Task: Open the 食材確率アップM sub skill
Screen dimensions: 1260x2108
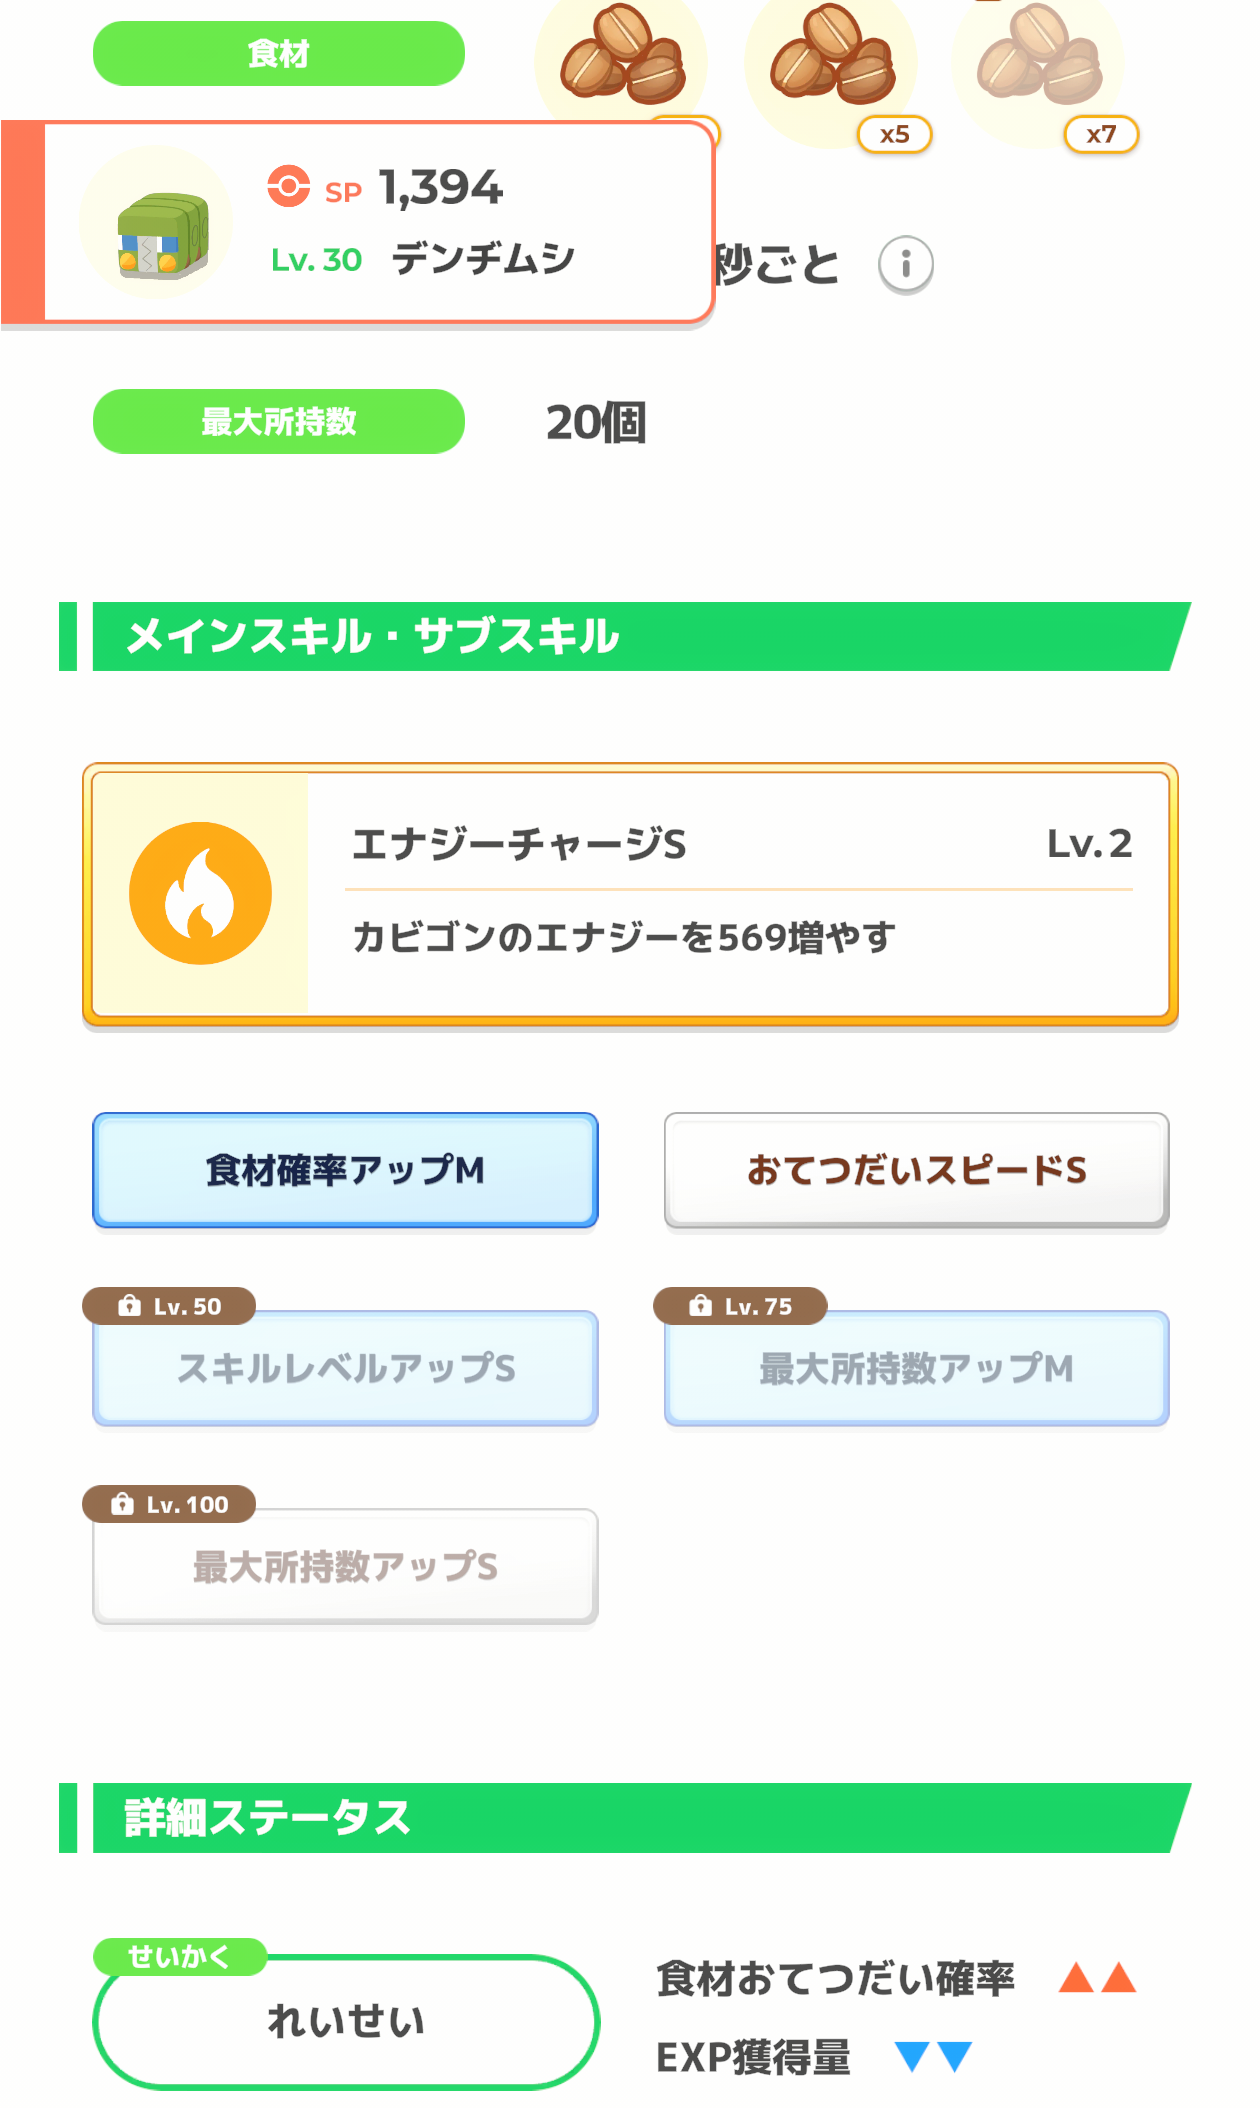Action: pos(345,1170)
